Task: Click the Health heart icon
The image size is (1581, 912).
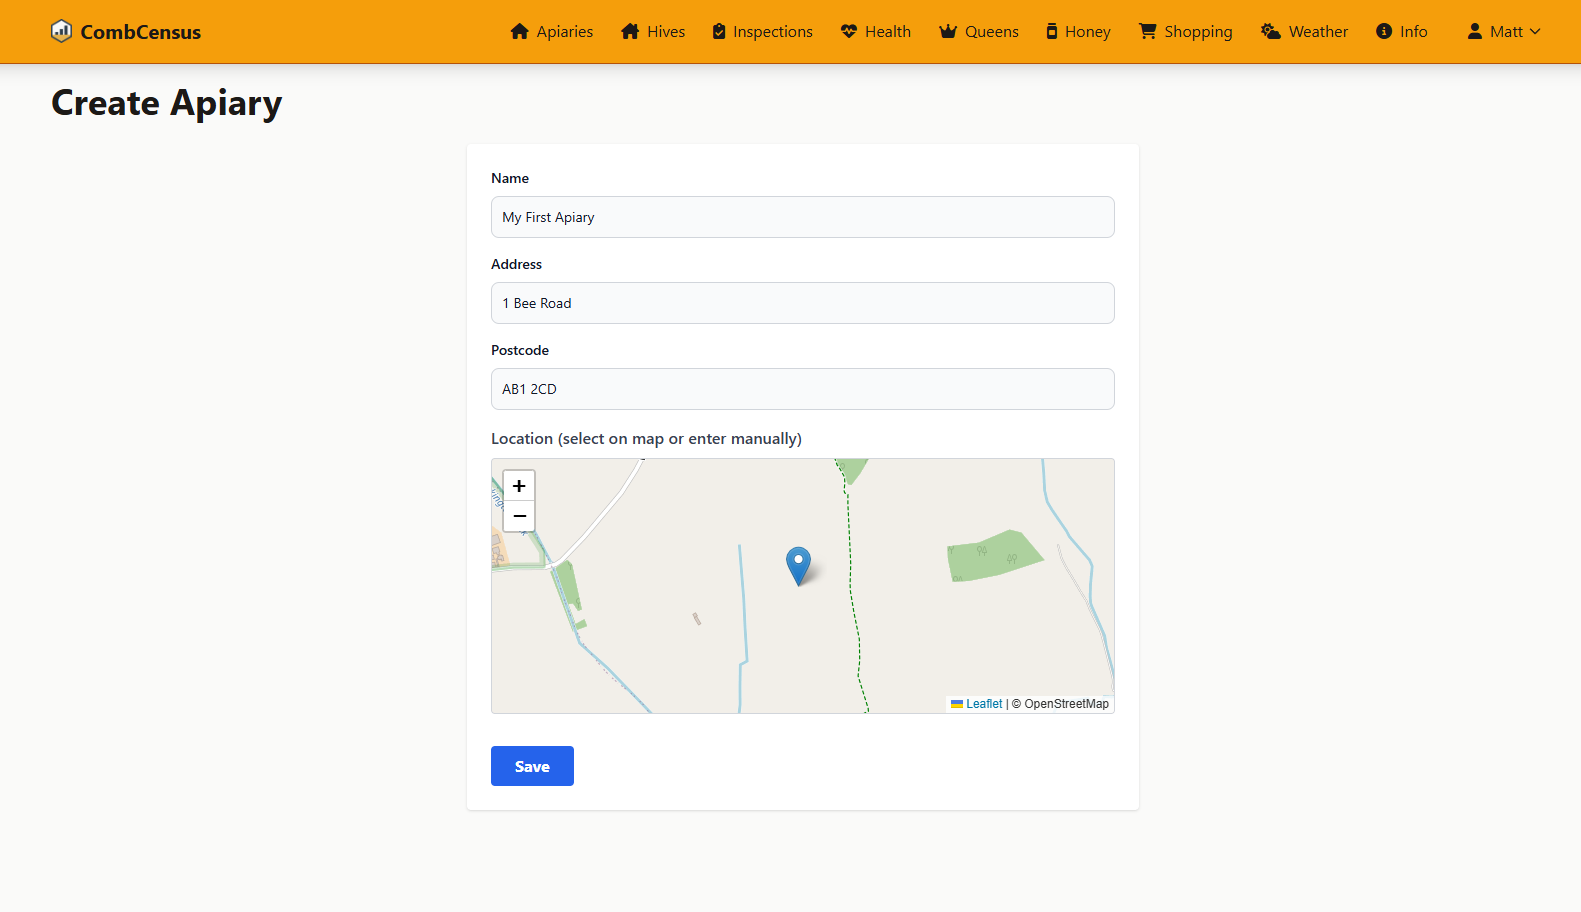Action: [849, 31]
